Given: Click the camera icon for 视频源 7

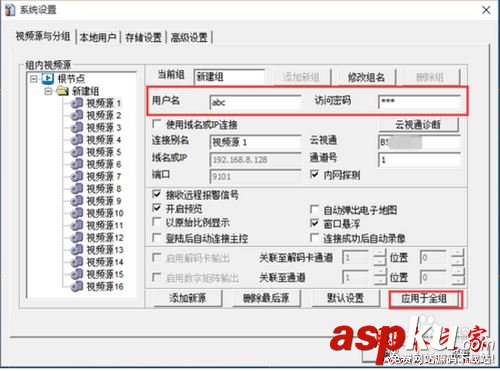Looking at the screenshot, I should [77, 176].
